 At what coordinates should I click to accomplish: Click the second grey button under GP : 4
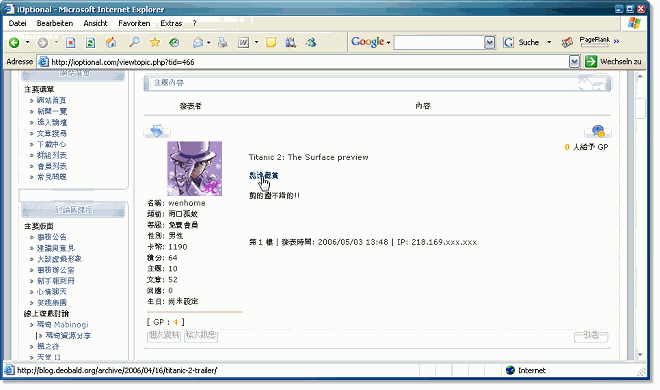[x=201, y=335]
